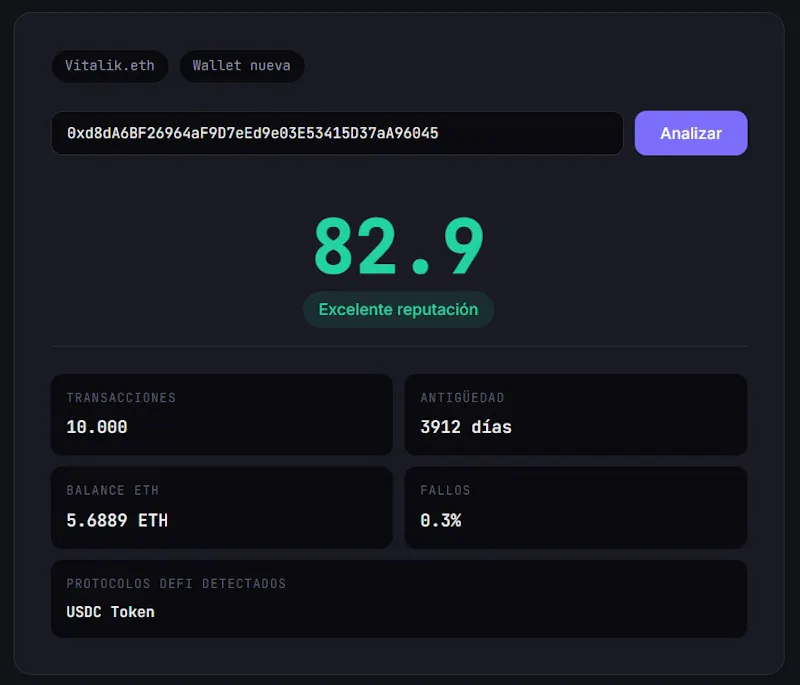Click the Analizar button
The height and width of the screenshot is (685, 800).
coord(691,133)
